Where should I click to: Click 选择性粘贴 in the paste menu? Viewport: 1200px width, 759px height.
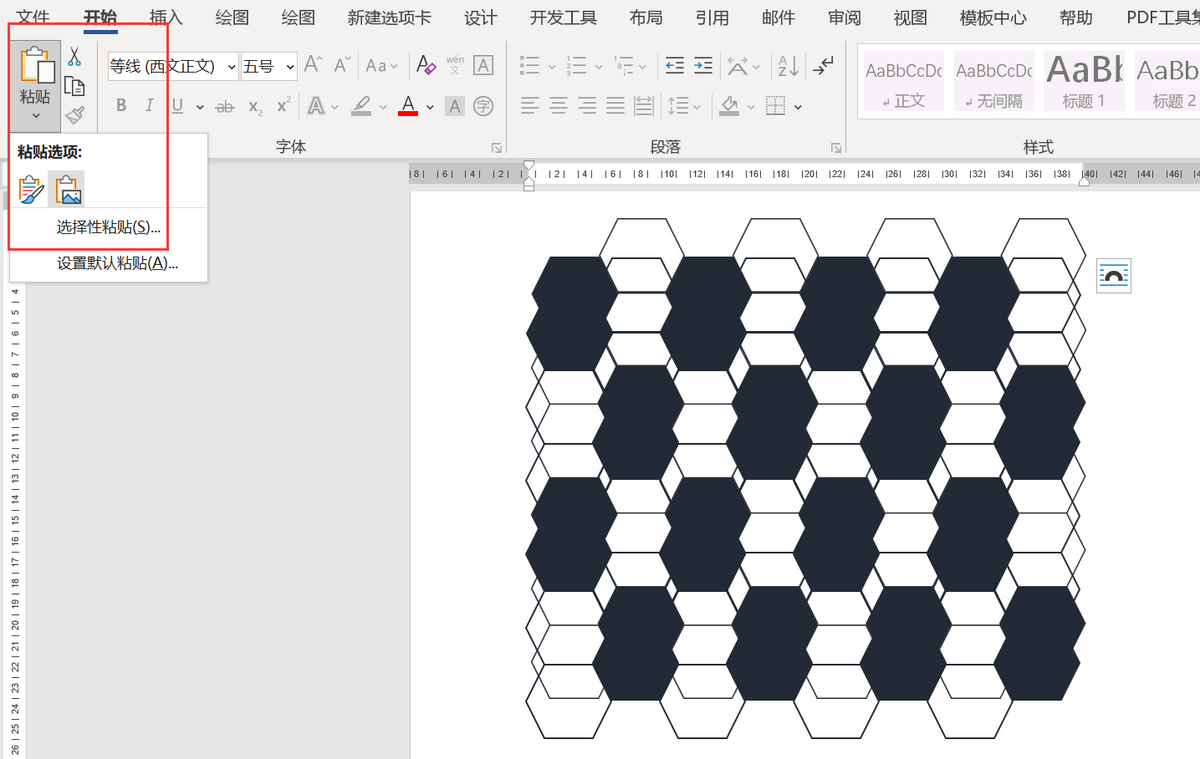[x=108, y=227]
